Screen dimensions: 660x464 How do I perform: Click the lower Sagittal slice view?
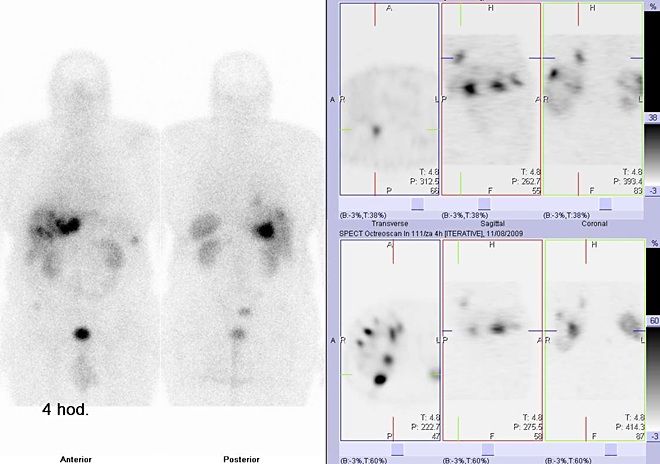pos(491,340)
